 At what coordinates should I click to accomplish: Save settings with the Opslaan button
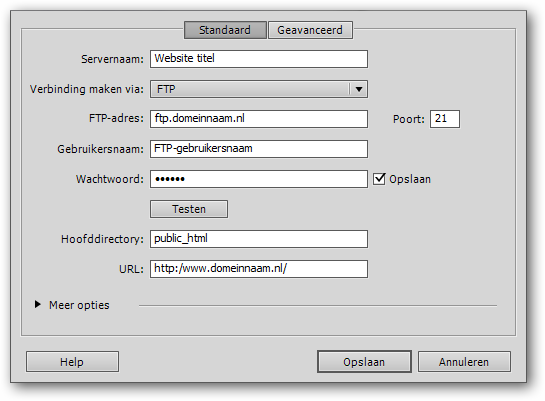[364, 362]
